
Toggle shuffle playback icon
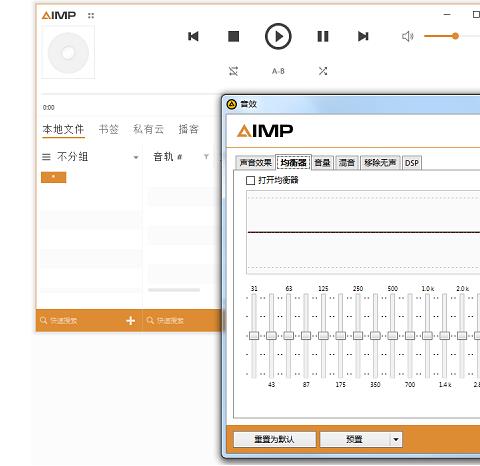pos(323,71)
